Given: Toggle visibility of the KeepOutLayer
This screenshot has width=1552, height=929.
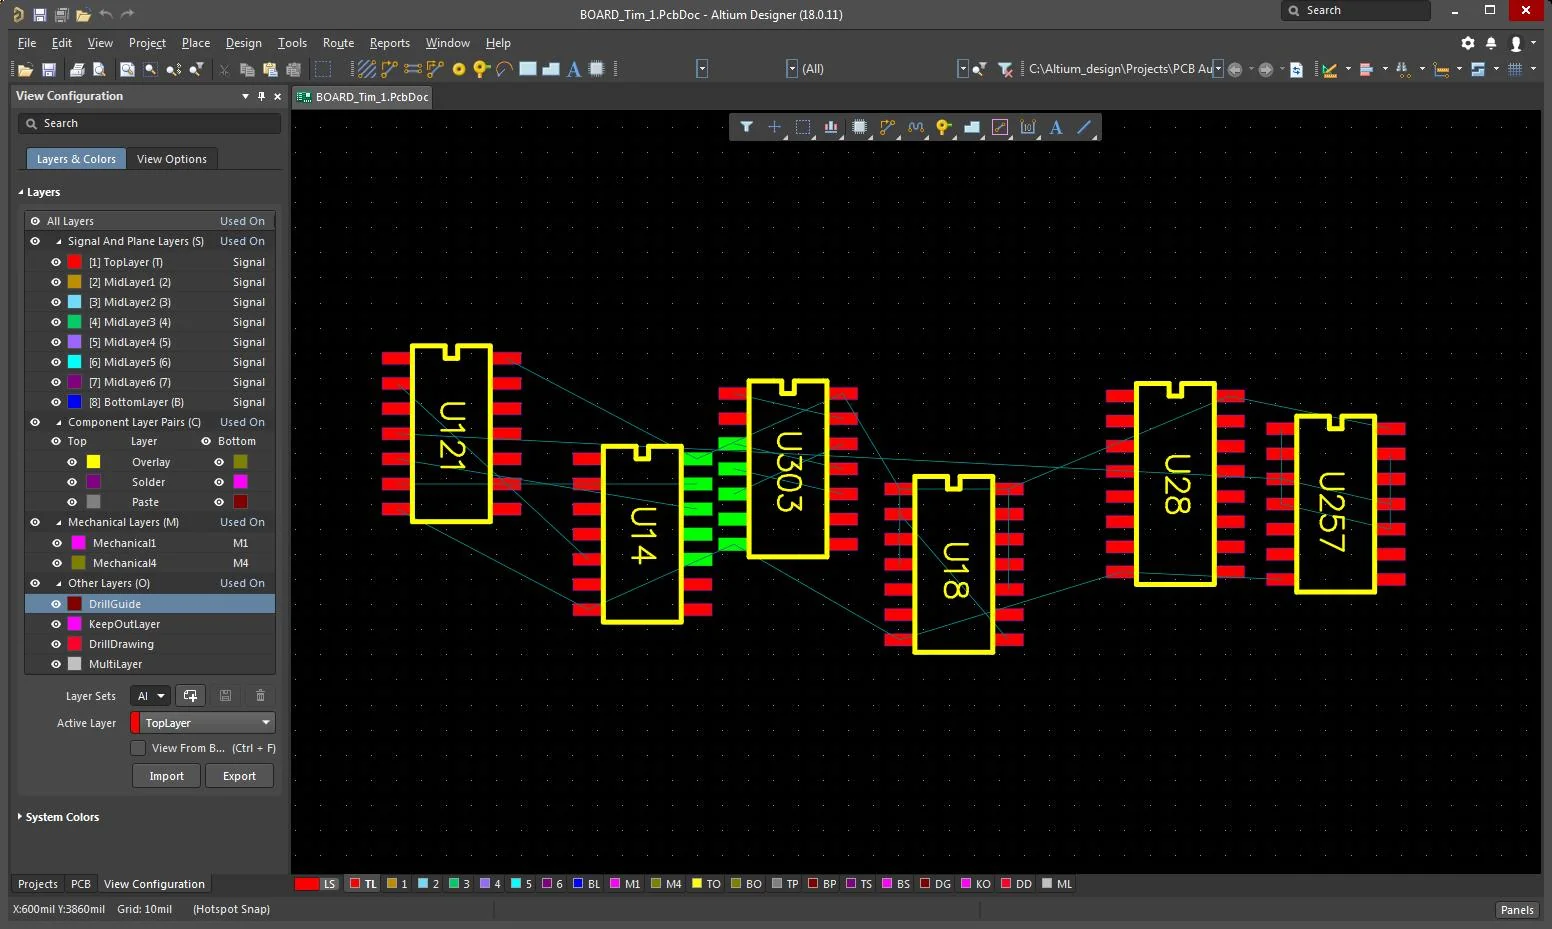Looking at the screenshot, I should click(x=56, y=623).
